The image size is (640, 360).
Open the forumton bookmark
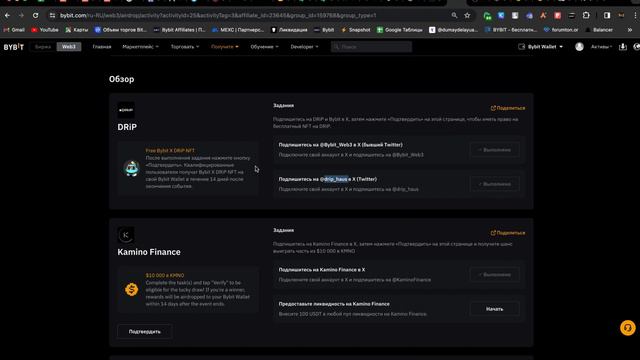pos(561,30)
